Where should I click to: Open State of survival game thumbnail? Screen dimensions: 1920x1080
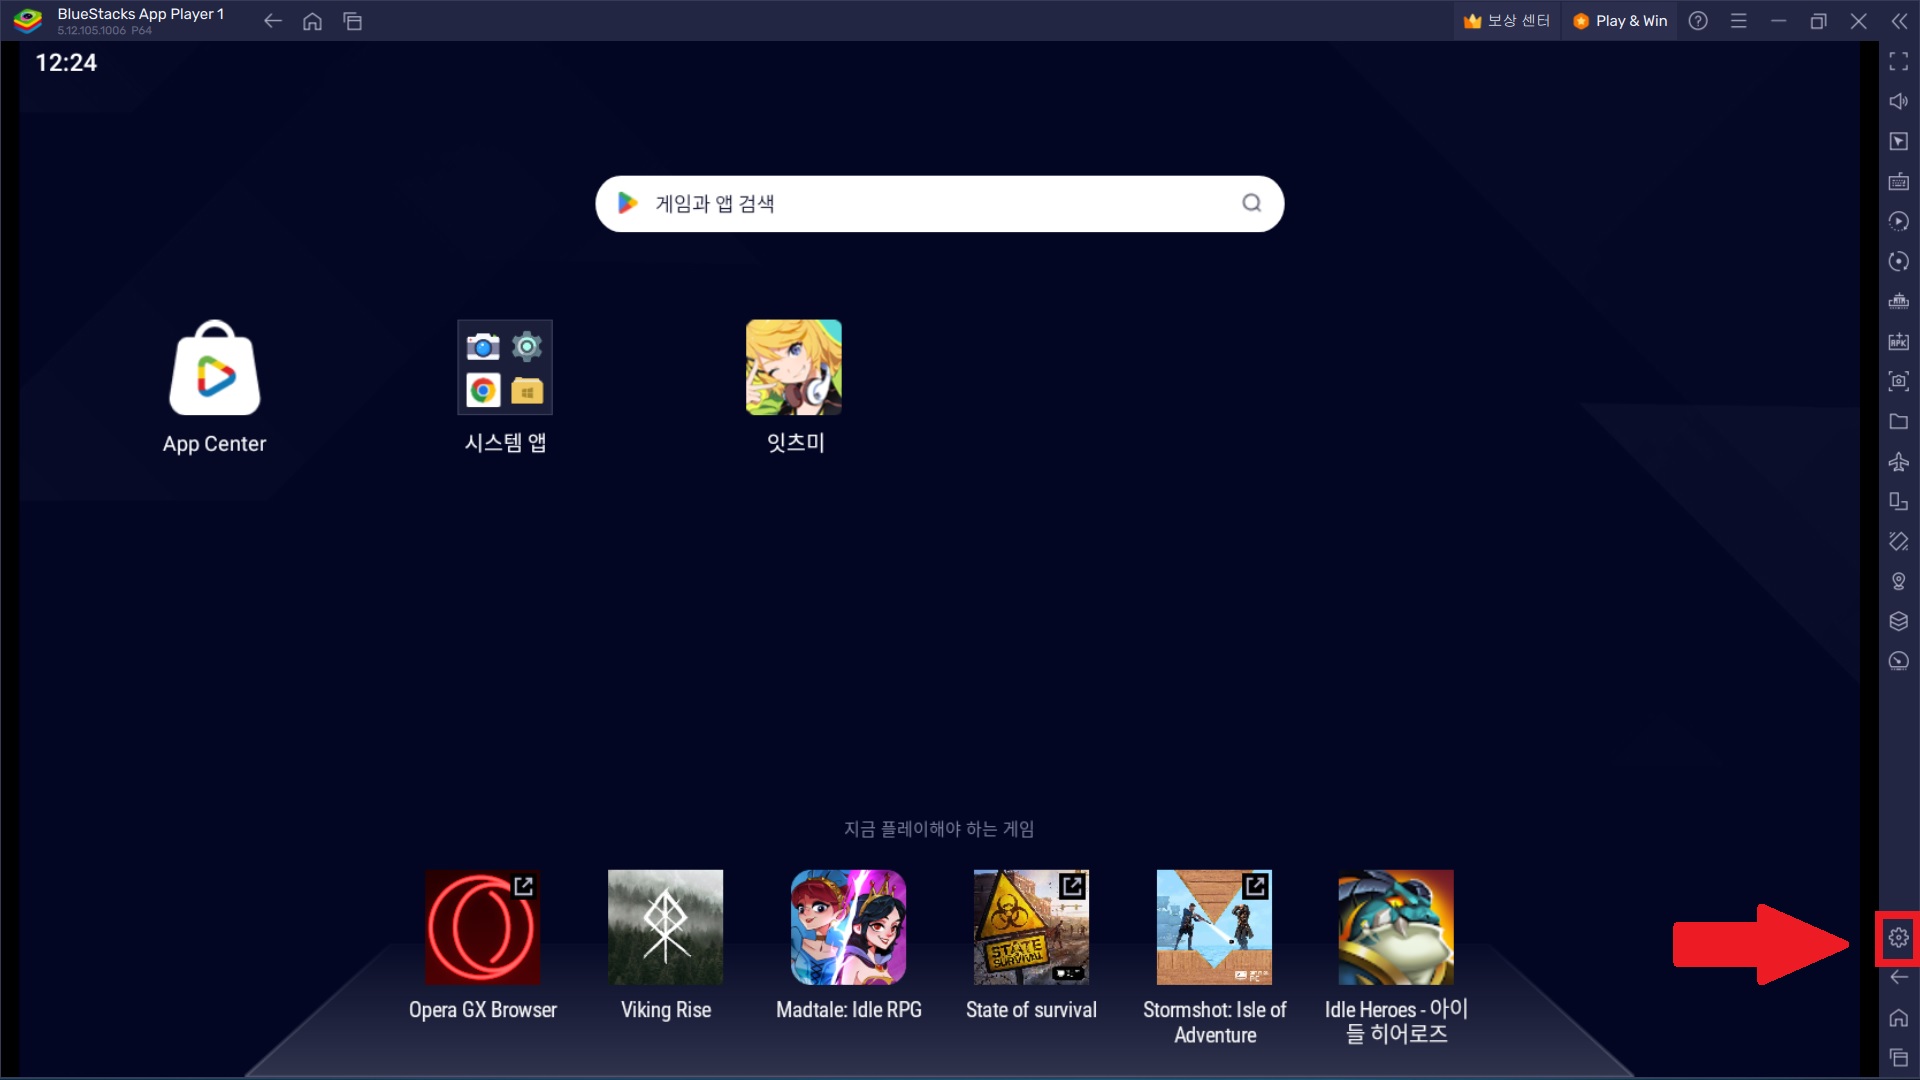point(1032,927)
